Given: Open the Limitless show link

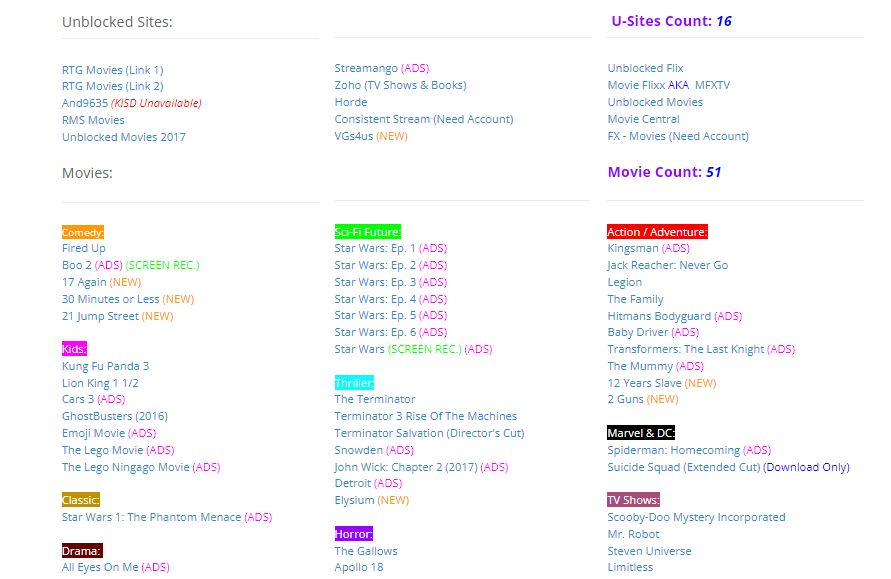Looking at the screenshot, I should 630,568.
